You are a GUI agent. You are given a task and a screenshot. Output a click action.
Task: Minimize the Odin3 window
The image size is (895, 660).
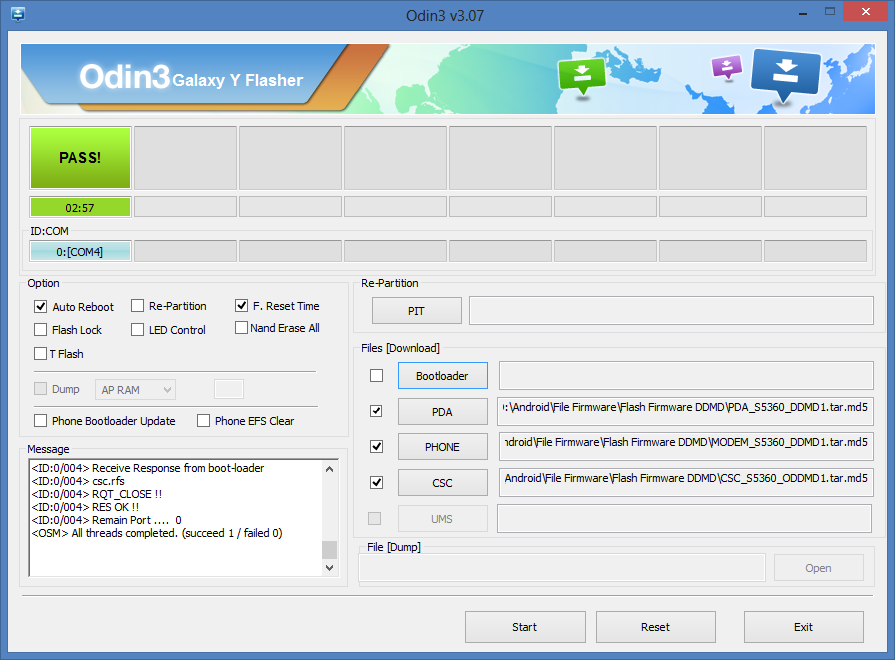[803, 13]
